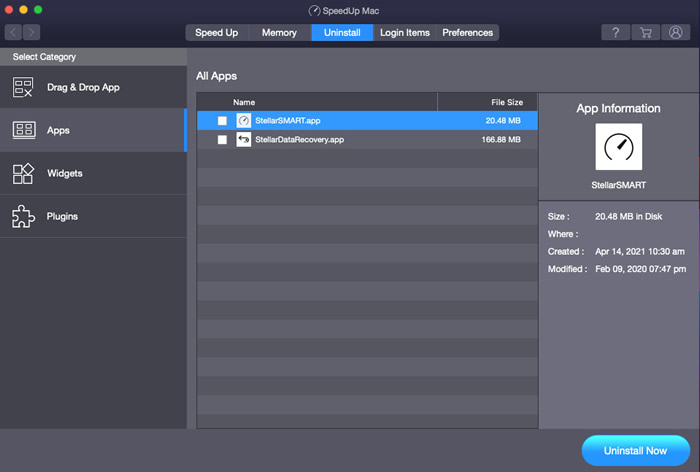Open the user account icon
This screenshot has width=700, height=472.
coord(675,32)
